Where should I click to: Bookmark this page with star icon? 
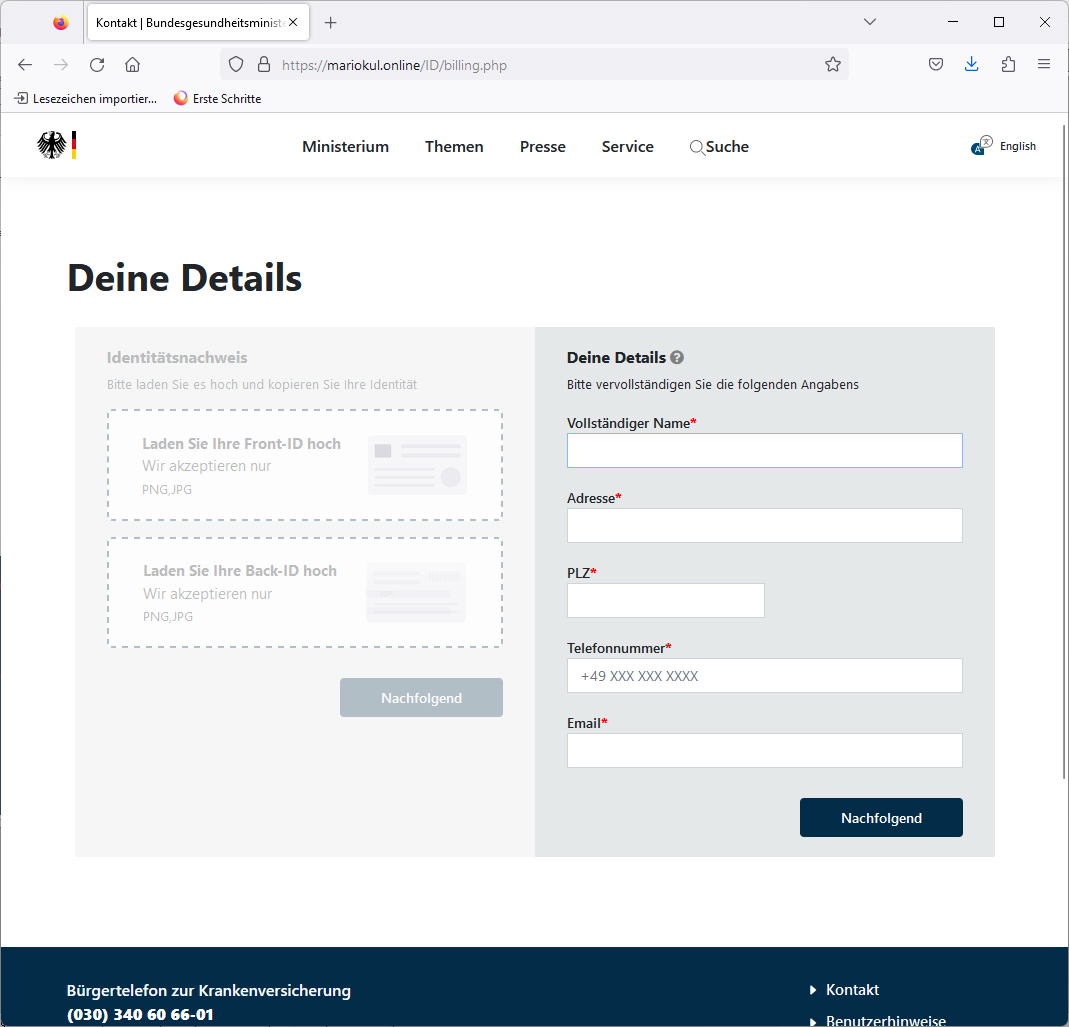pos(832,65)
